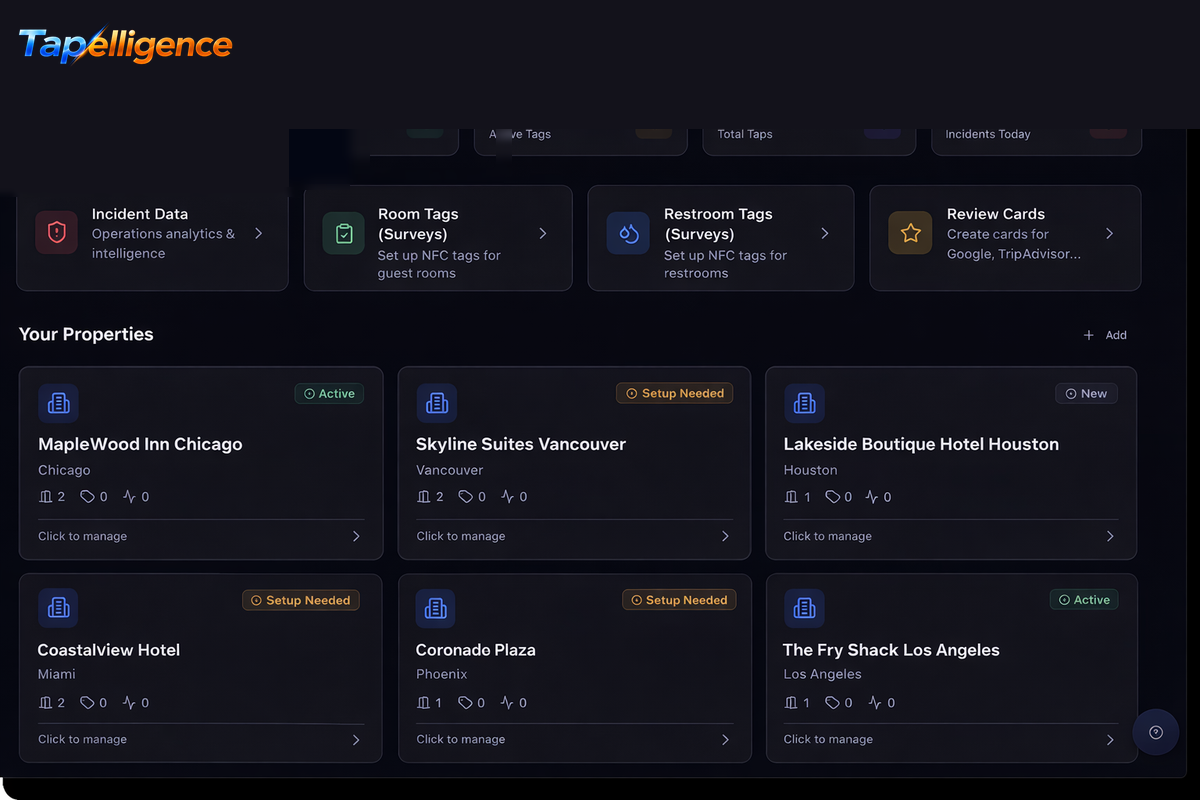Click 'Click to manage' on The Fry Shack card
The width and height of the screenshot is (1200, 800).
[x=828, y=739]
